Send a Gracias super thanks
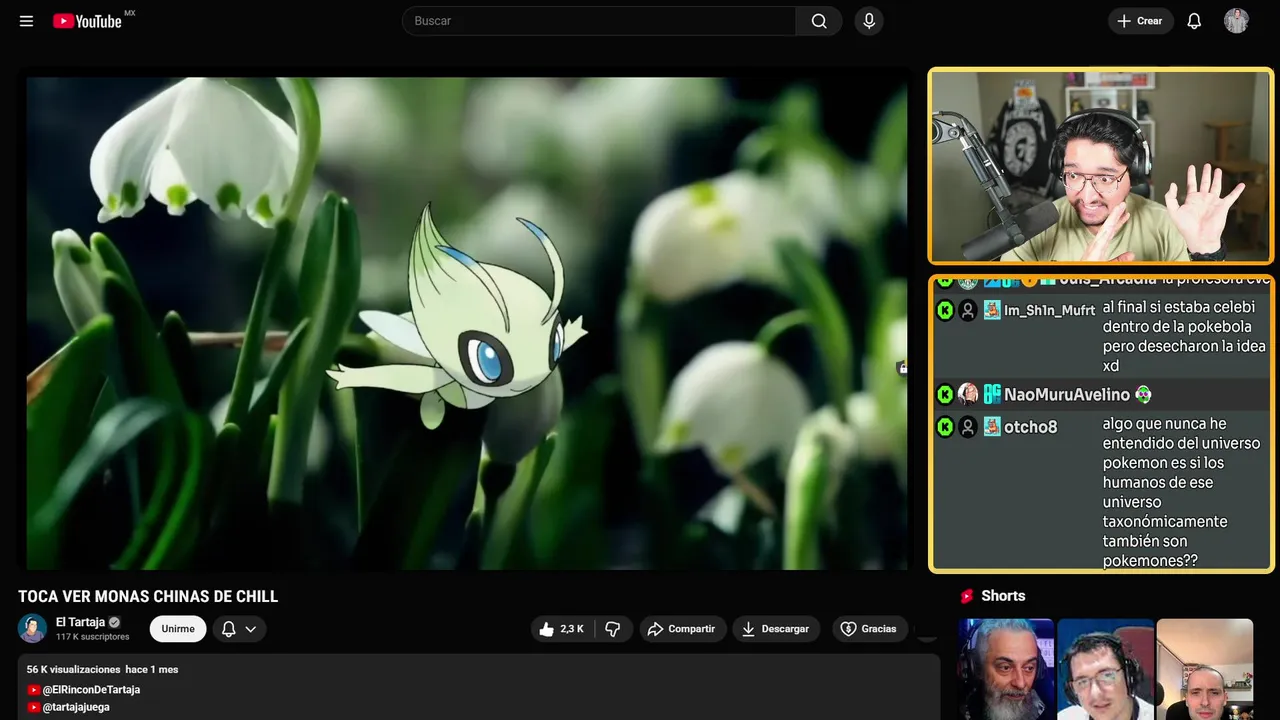Image resolution: width=1280 pixels, height=720 pixels. point(869,629)
